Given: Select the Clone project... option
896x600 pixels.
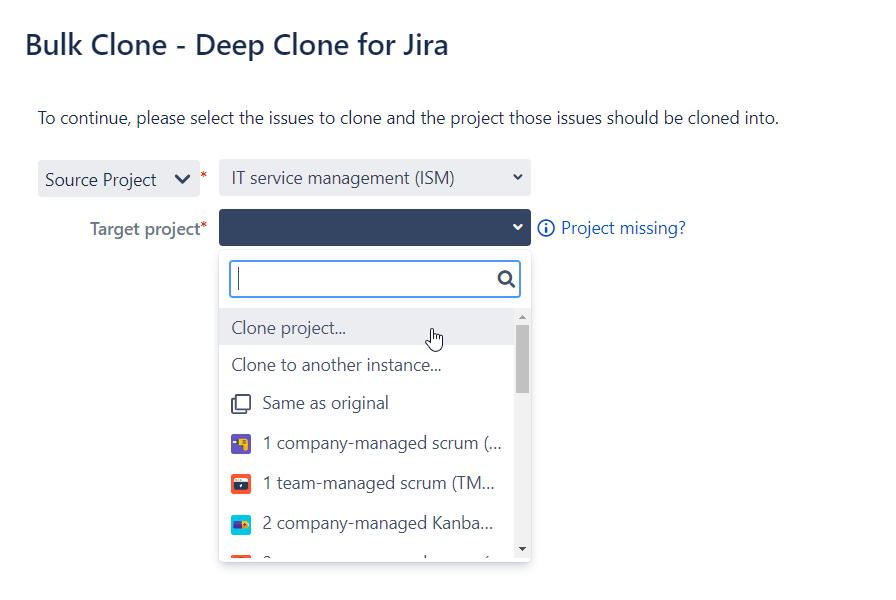Looking at the screenshot, I should tap(290, 325).
